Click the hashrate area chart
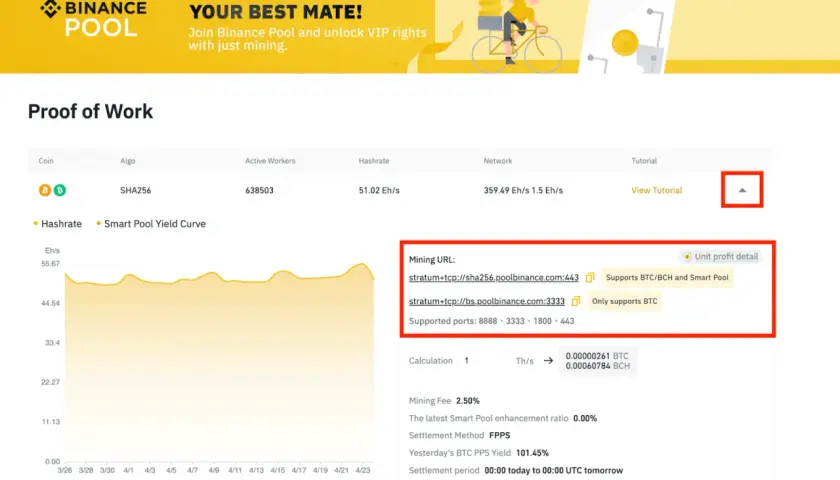The width and height of the screenshot is (840, 480). point(219,362)
